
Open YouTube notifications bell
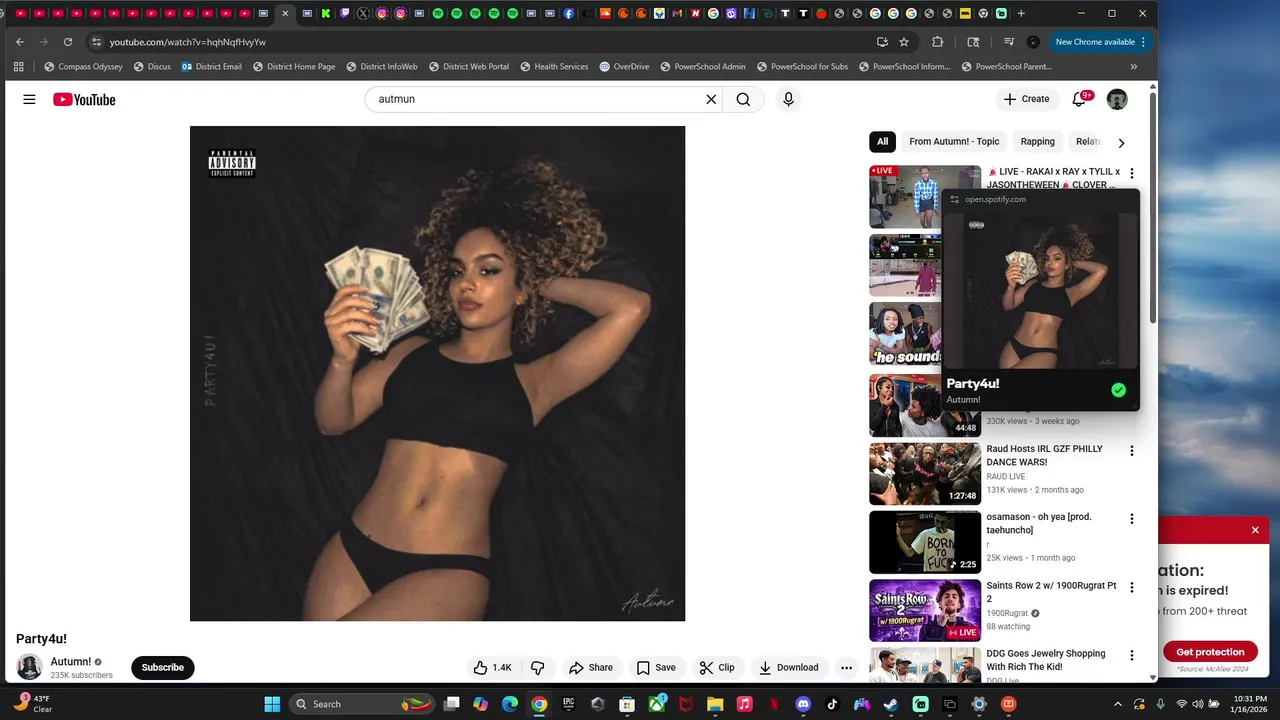1079,99
